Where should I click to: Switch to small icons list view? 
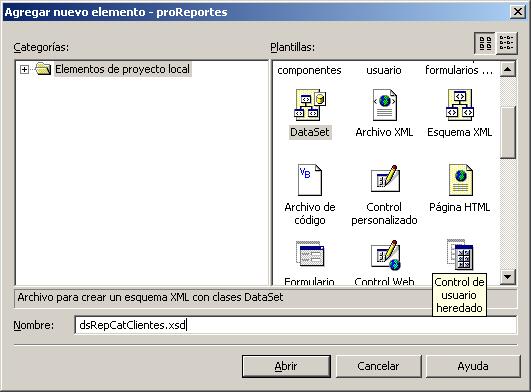point(507,43)
